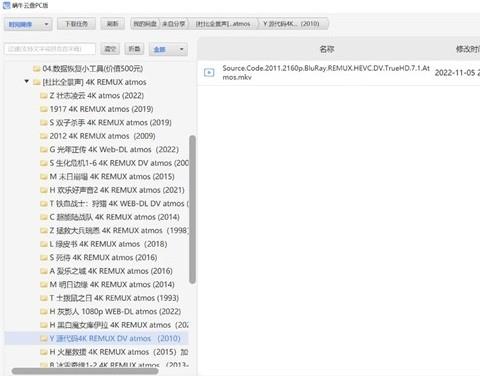Open 'H 欢乐好声音2 4K REMUX atmos (2021)'

click(117, 190)
